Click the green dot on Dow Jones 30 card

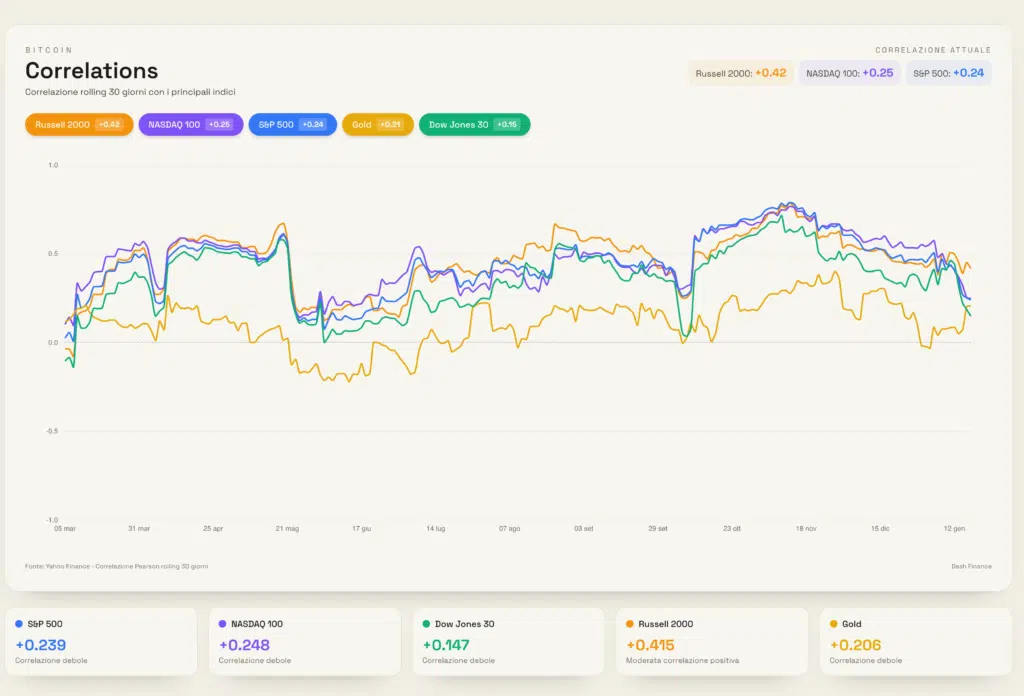(426, 624)
